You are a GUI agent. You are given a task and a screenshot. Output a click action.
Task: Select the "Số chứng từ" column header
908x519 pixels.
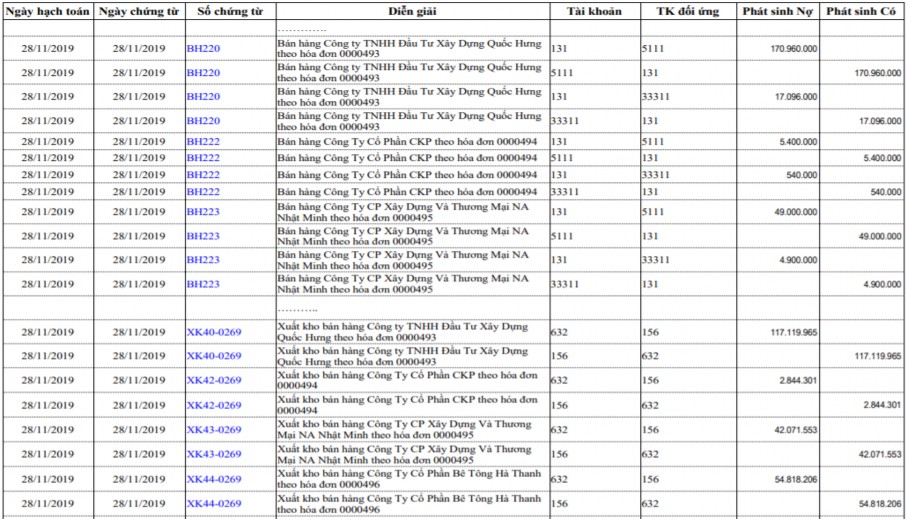(229, 11)
